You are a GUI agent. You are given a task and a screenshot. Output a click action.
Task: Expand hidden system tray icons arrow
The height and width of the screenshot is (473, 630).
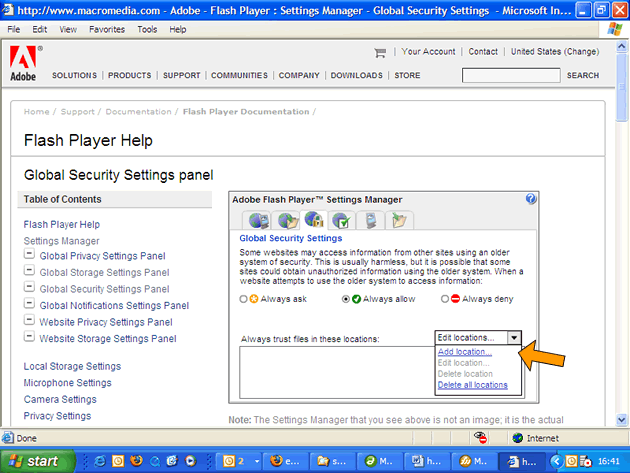tap(556, 461)
